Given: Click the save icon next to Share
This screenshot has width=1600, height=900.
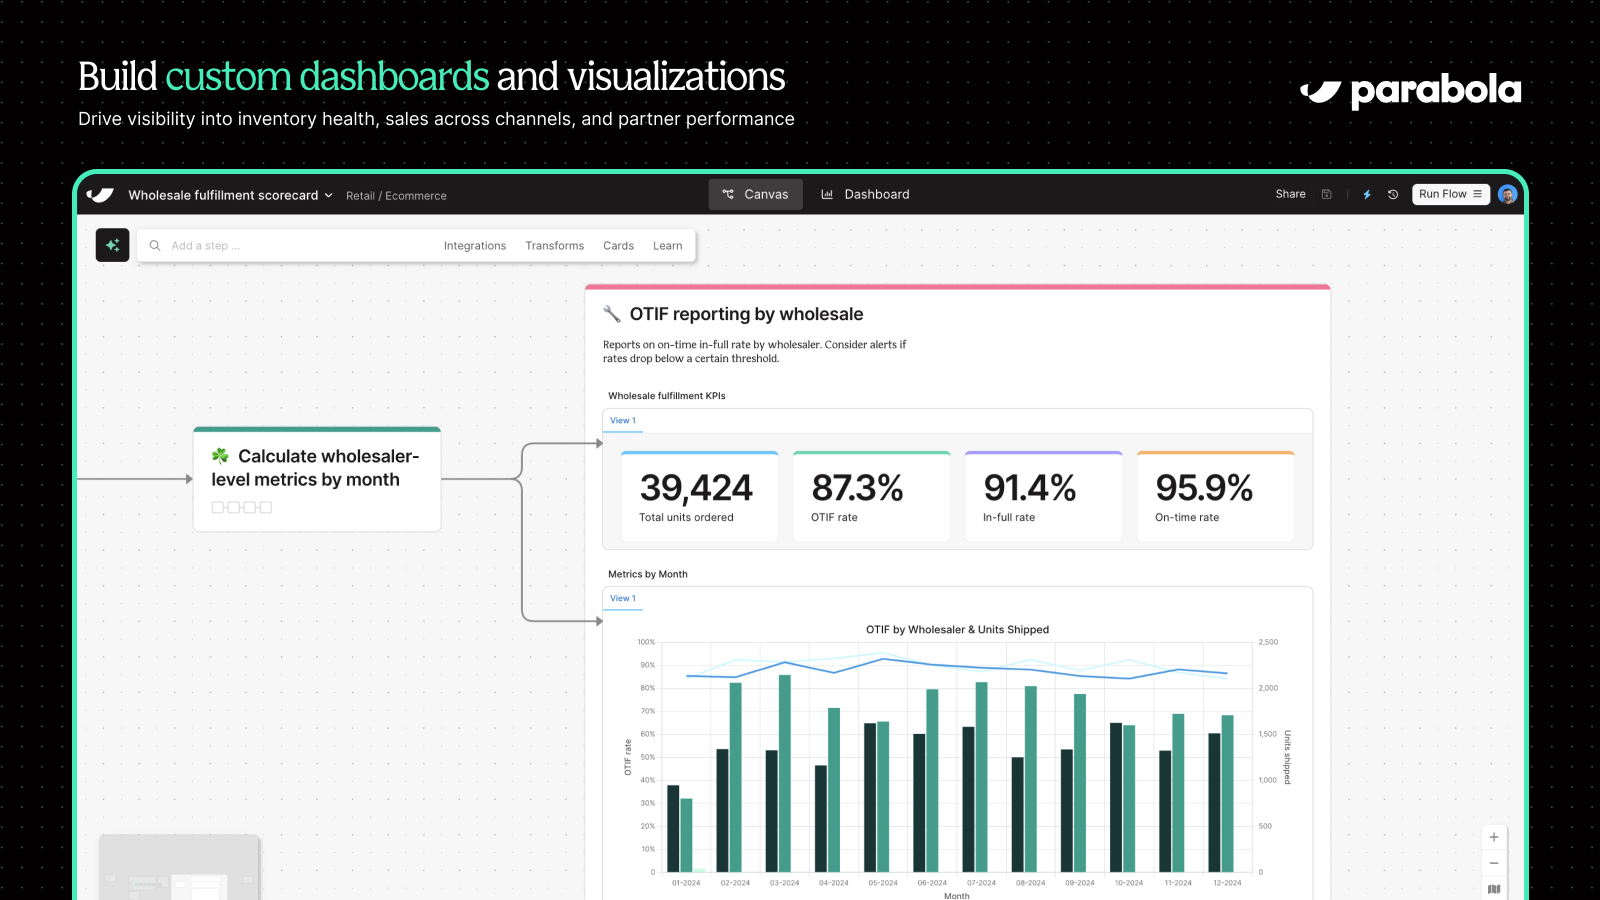Looking at the screenshot, I should click(1327, 194).
